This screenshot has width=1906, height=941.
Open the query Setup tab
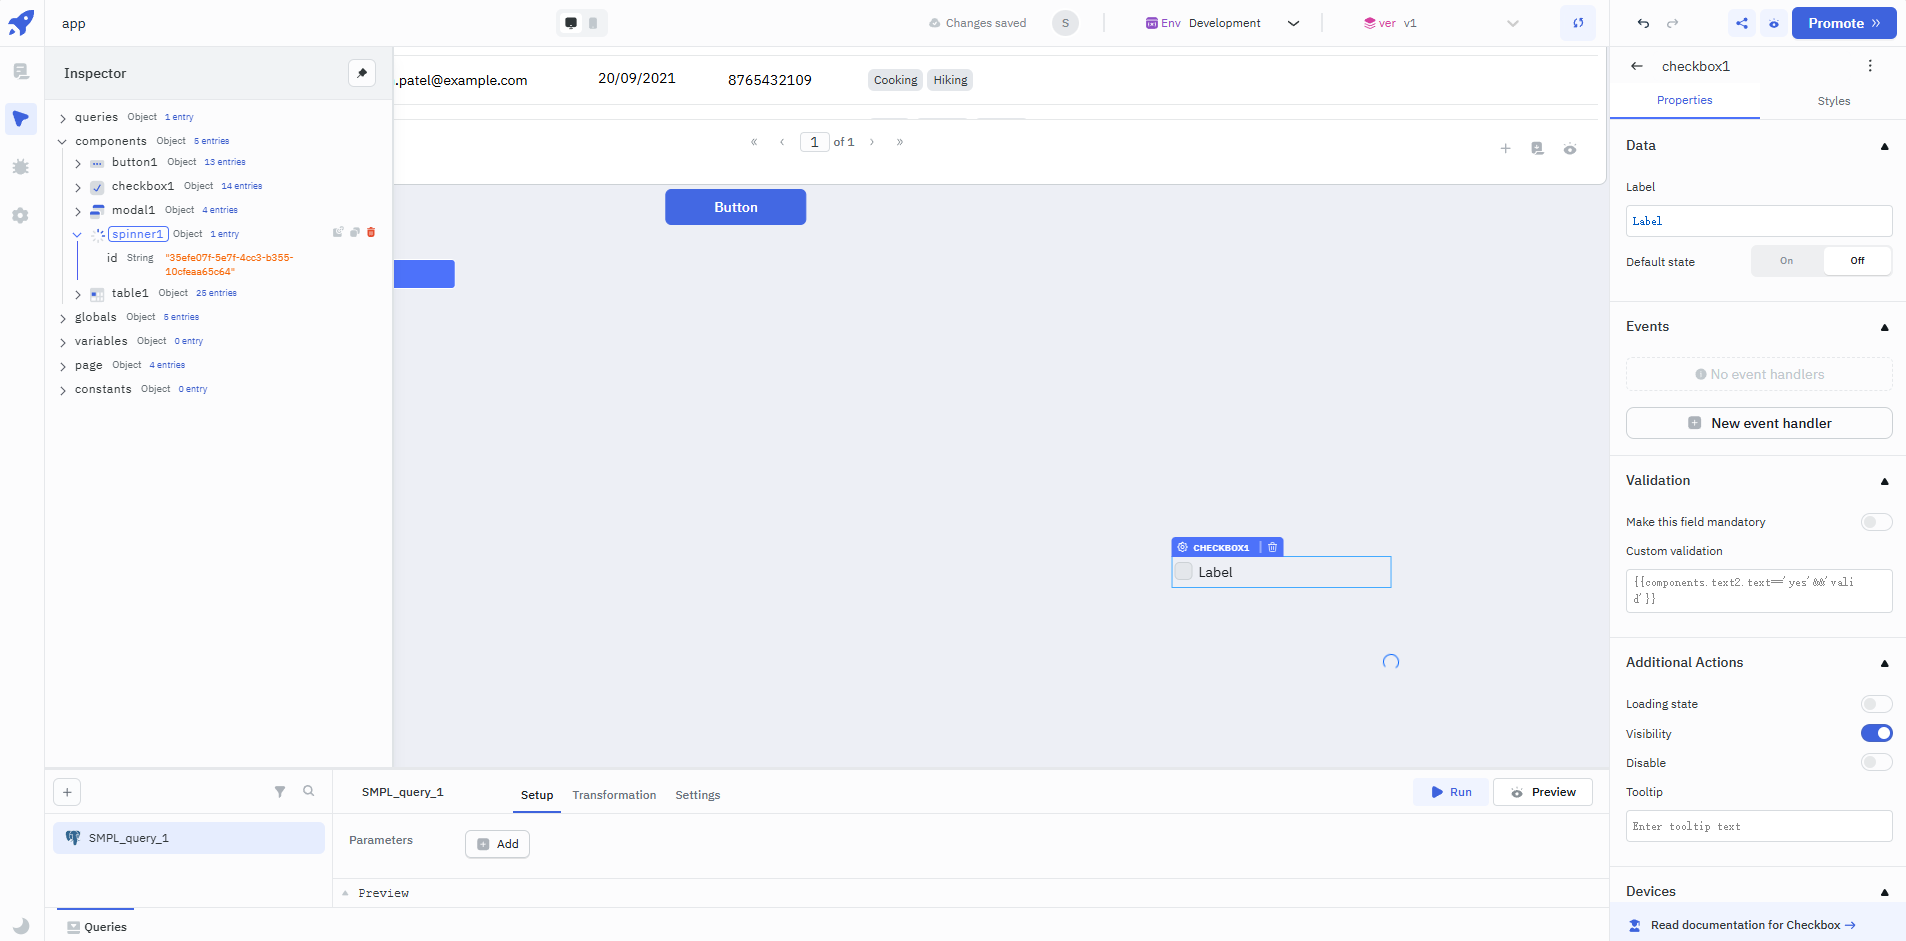(x=537, y=795)
